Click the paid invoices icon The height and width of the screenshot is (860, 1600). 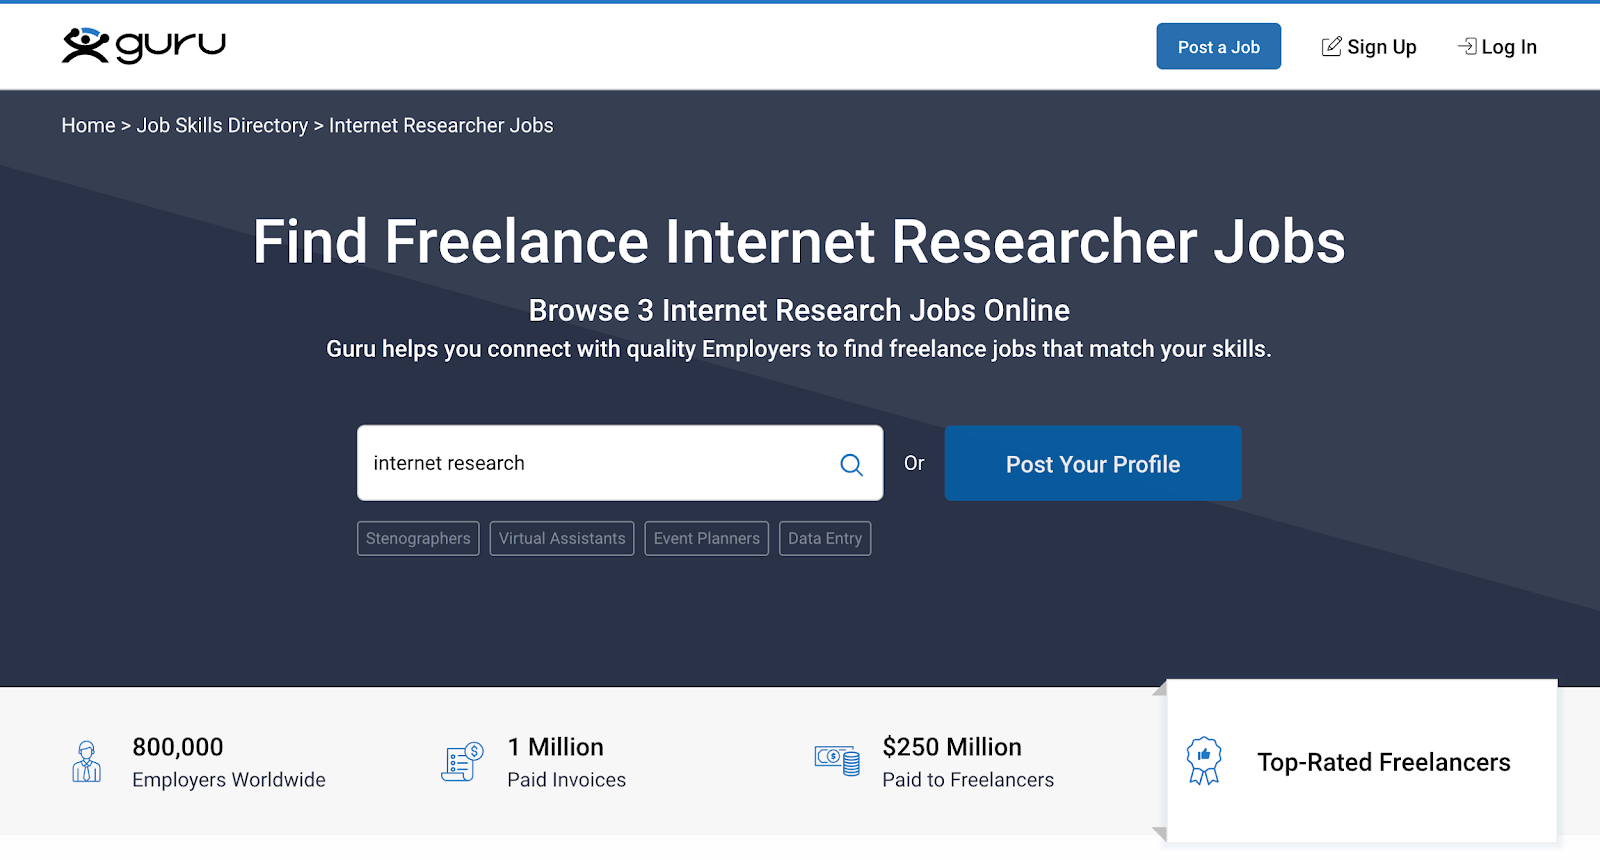[462, 762]
